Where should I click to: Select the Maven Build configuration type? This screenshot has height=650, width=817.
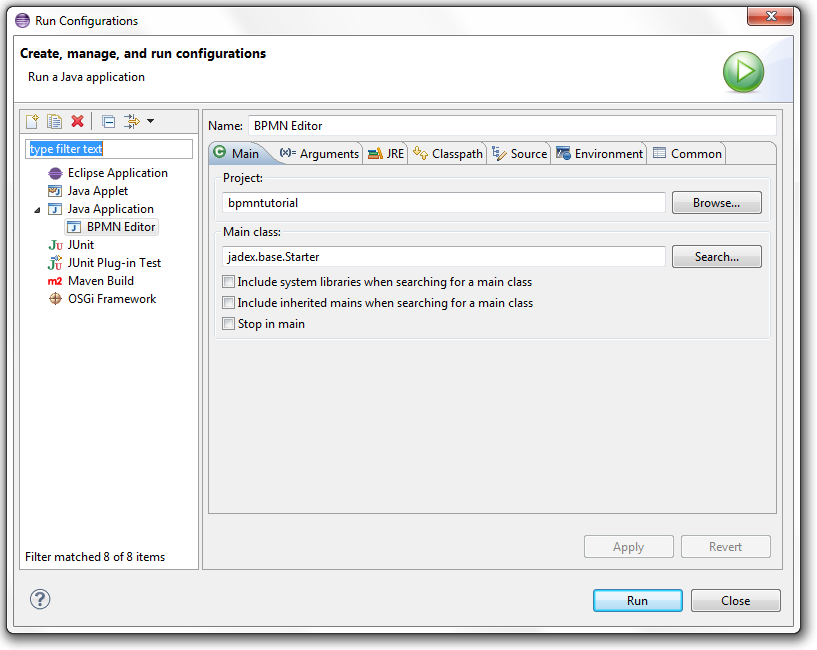point(100,281)
